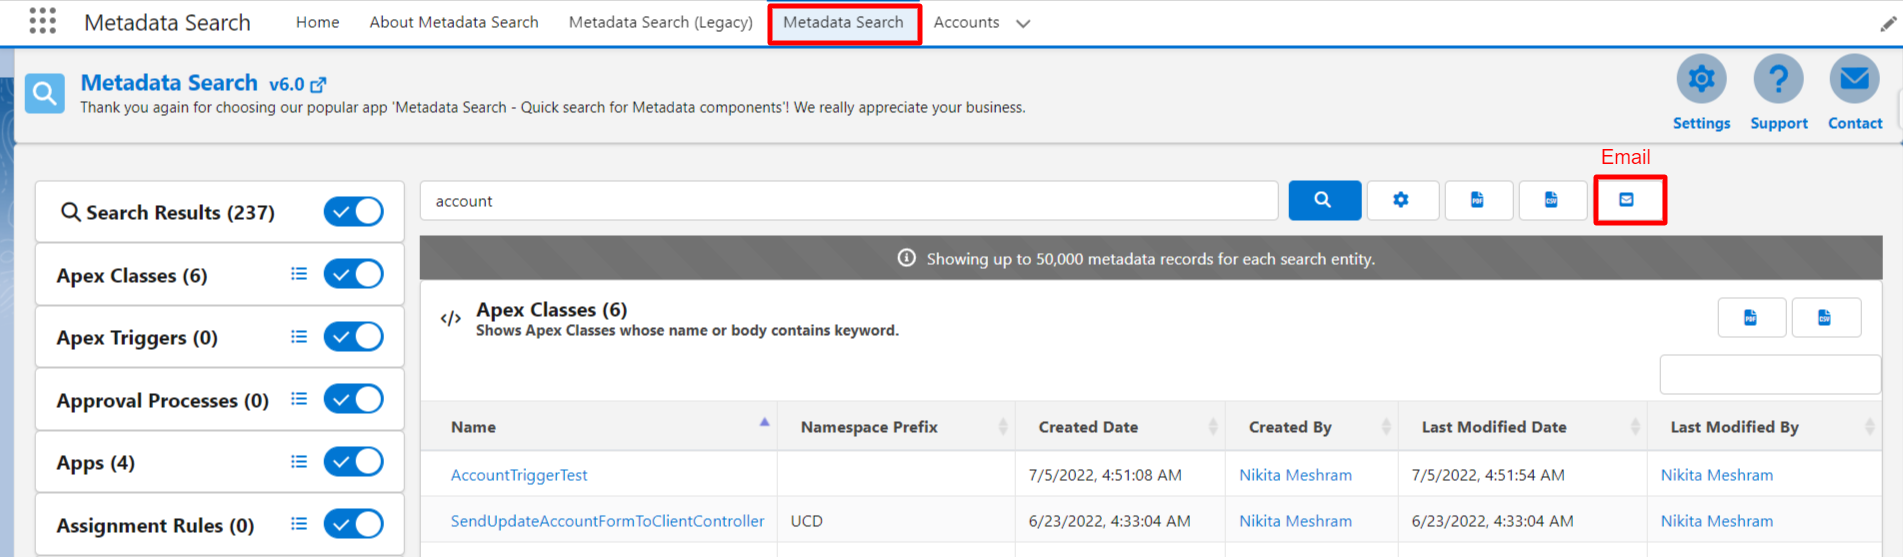
Task: Toggle the Search Results switch
Action: (353, 212)
